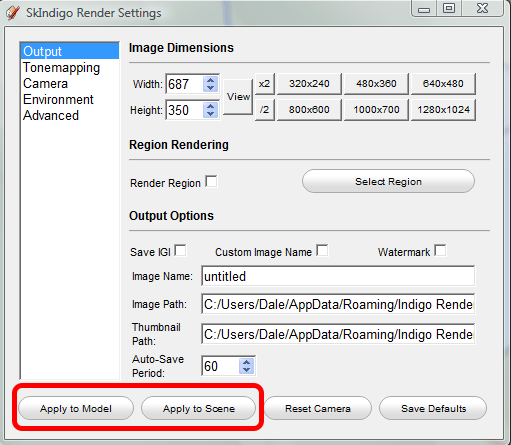Click Apply to Scene
This screenshot has width=511, height=445.
(x=199, y=408)
